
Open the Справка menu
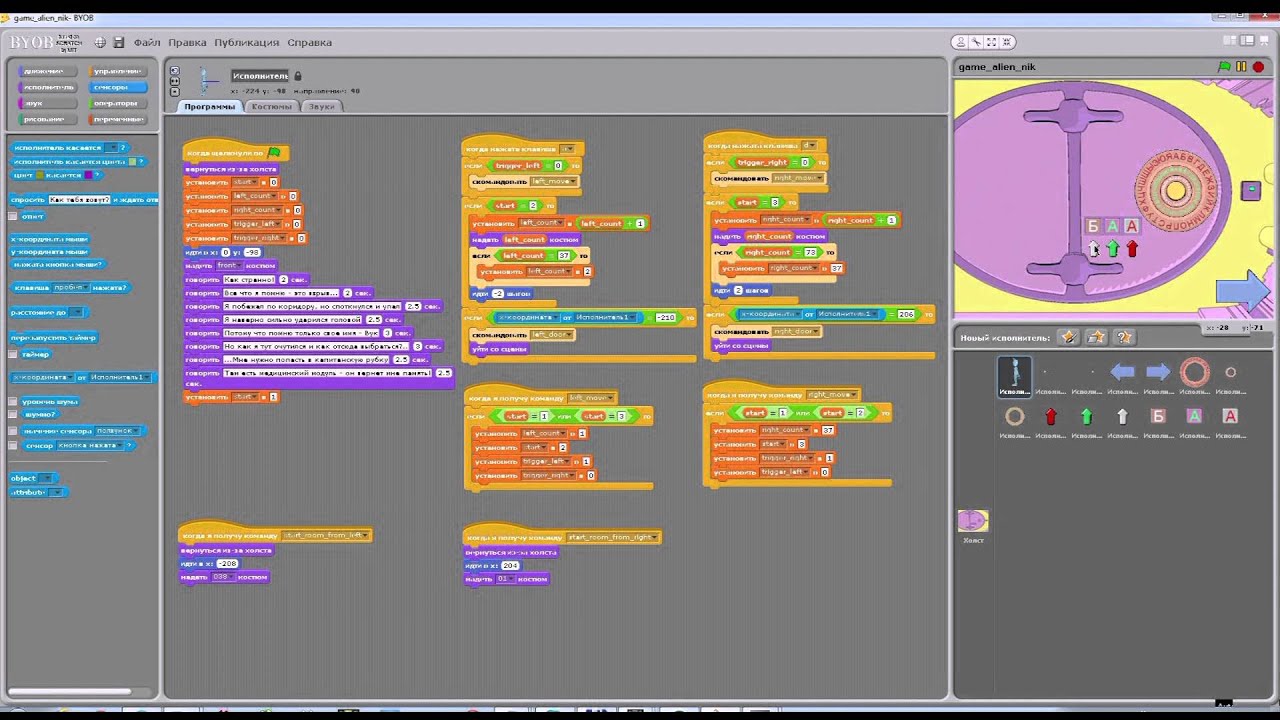click(309, 42)
